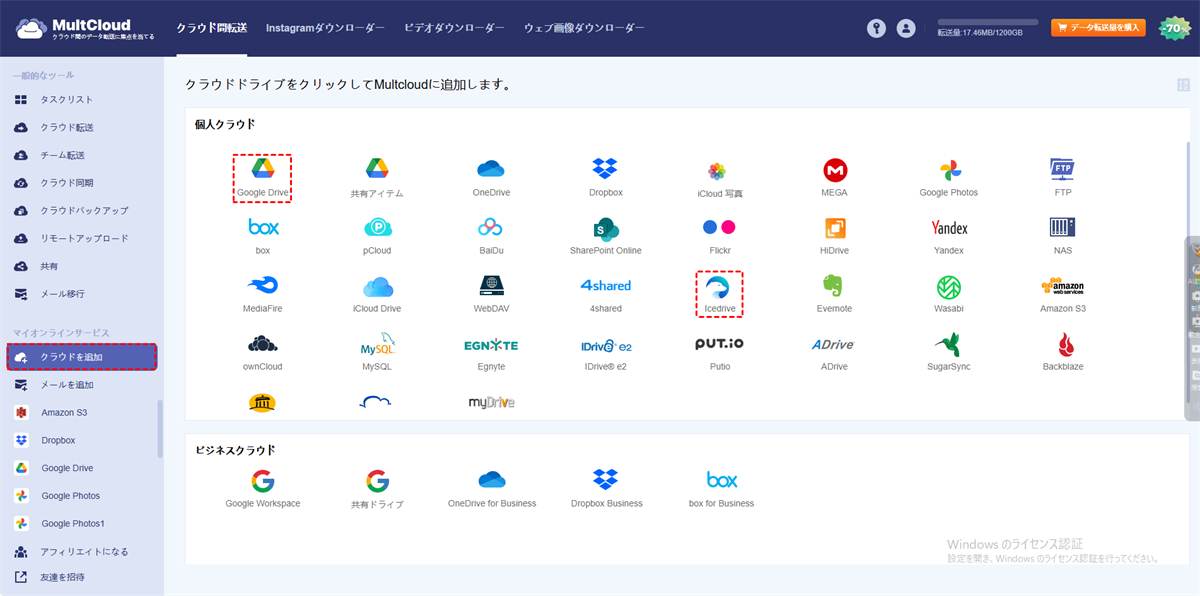Screen dimensions: 1200x596
Task: Select the NAS option
Action: [1062, 236]
